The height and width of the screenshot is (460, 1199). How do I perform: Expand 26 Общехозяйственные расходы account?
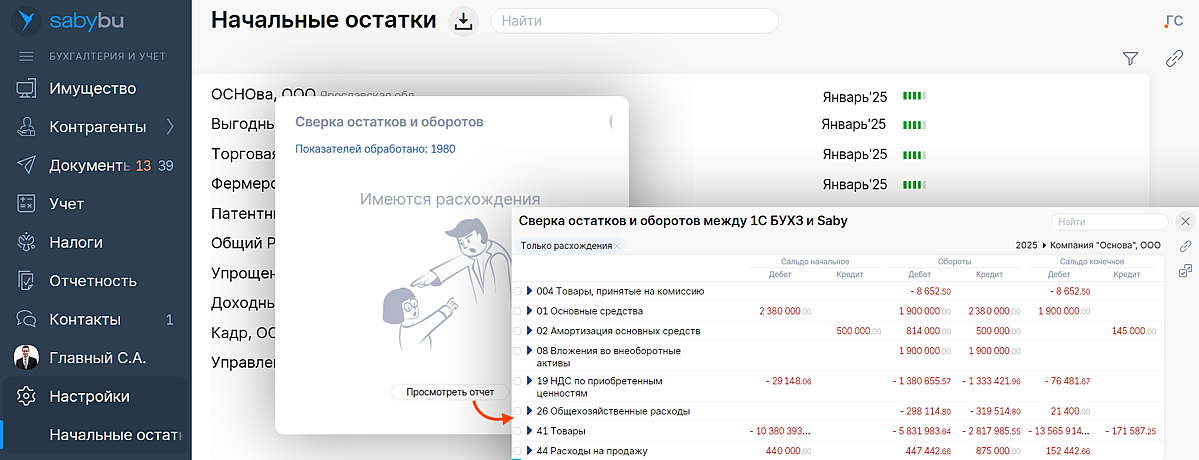(x=530, y=411)
